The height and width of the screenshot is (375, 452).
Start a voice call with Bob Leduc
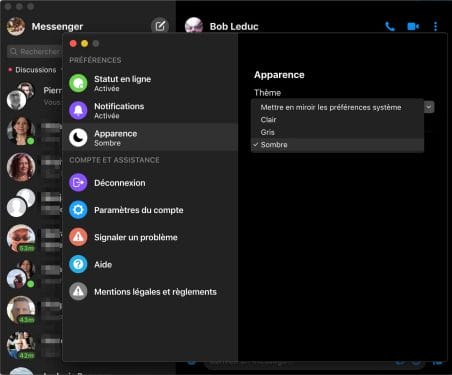(x=390, y=26)
